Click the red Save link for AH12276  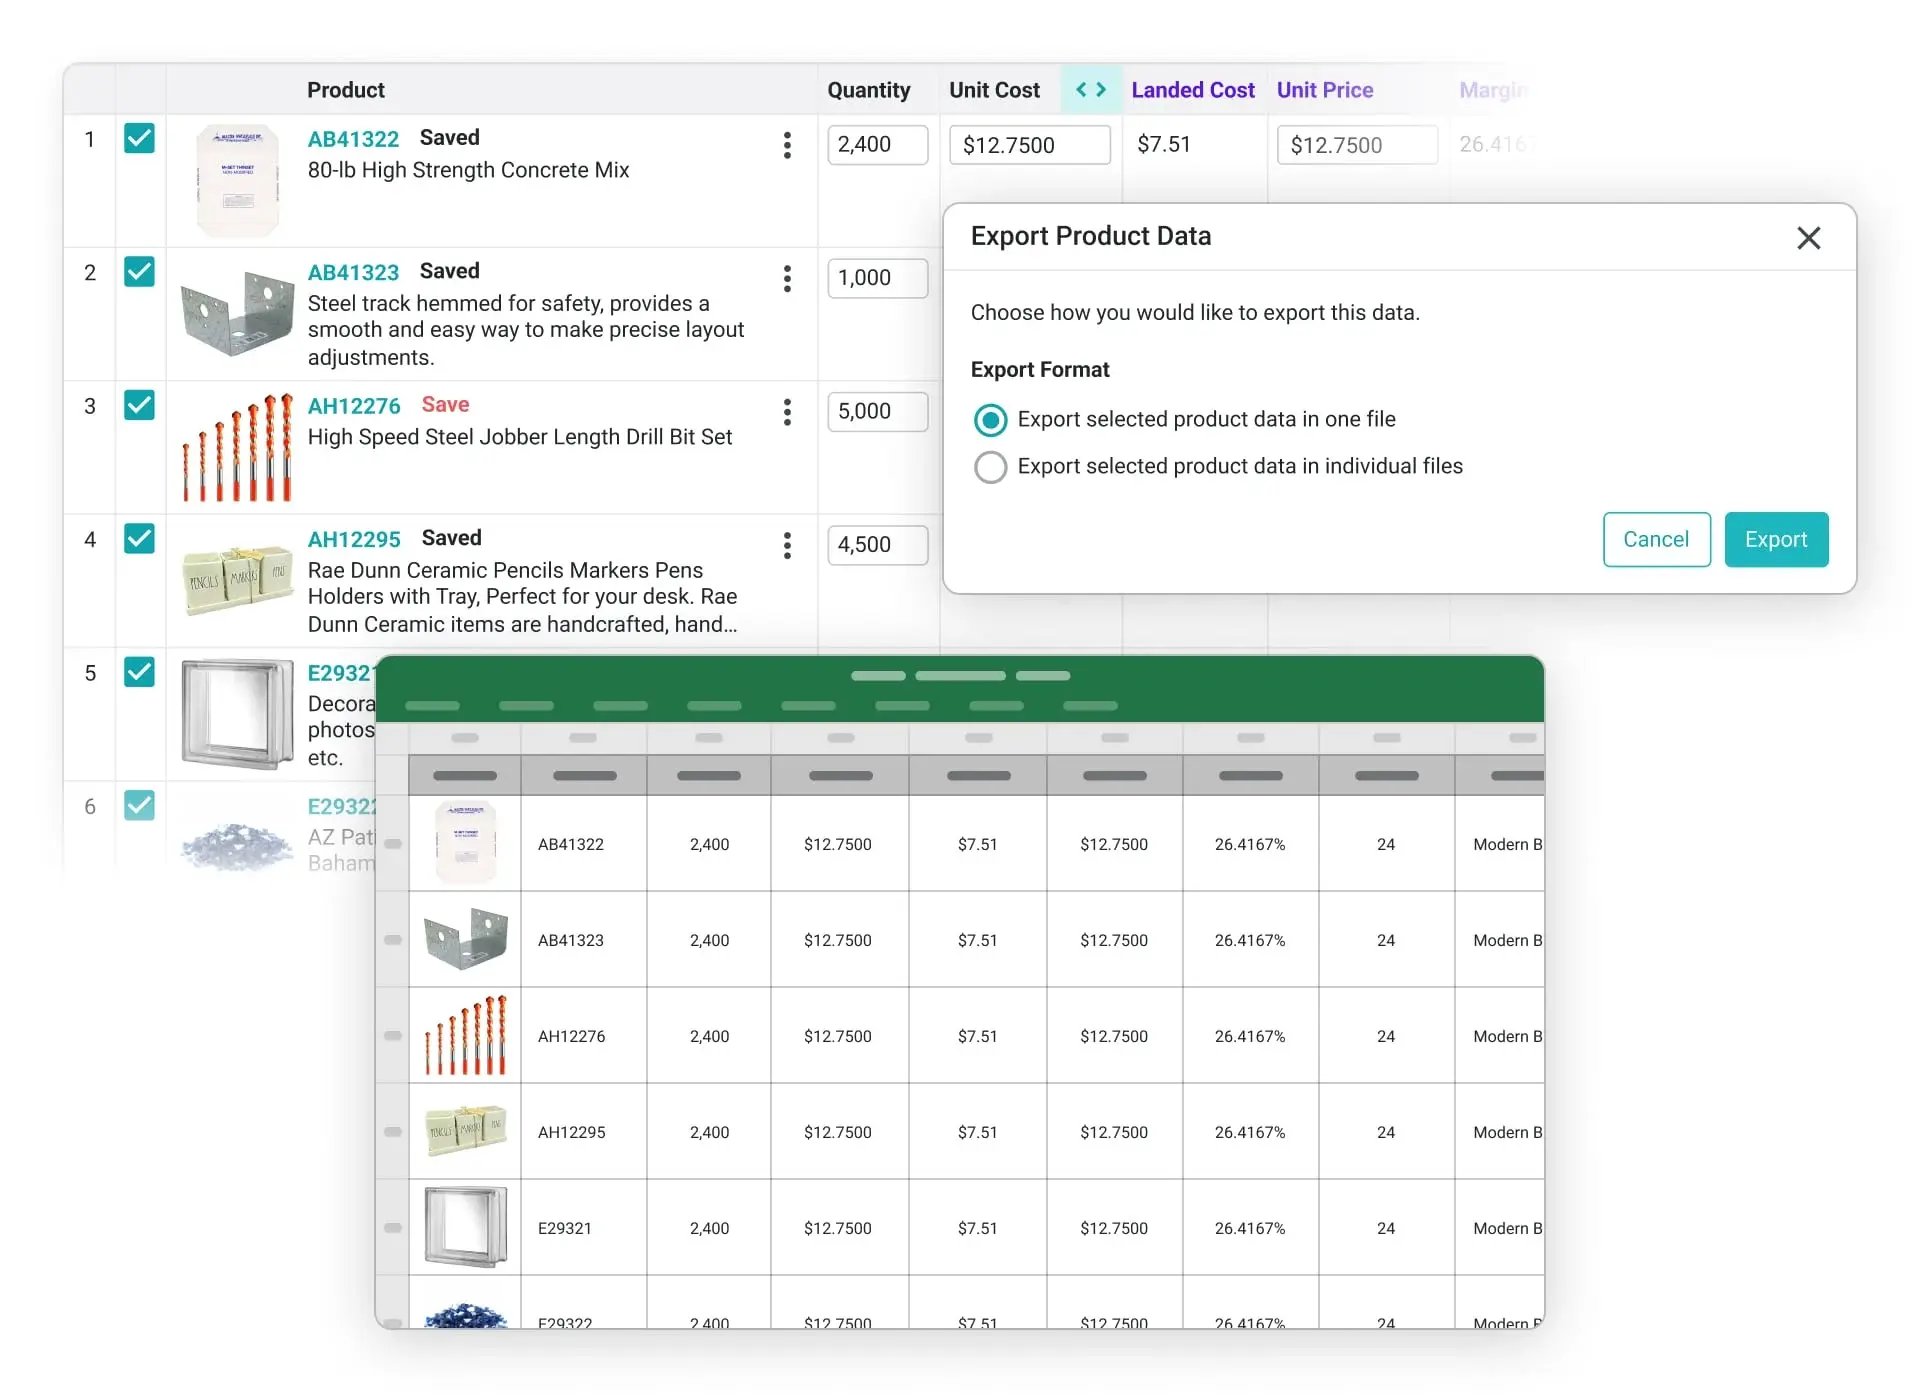click(445, 405)
